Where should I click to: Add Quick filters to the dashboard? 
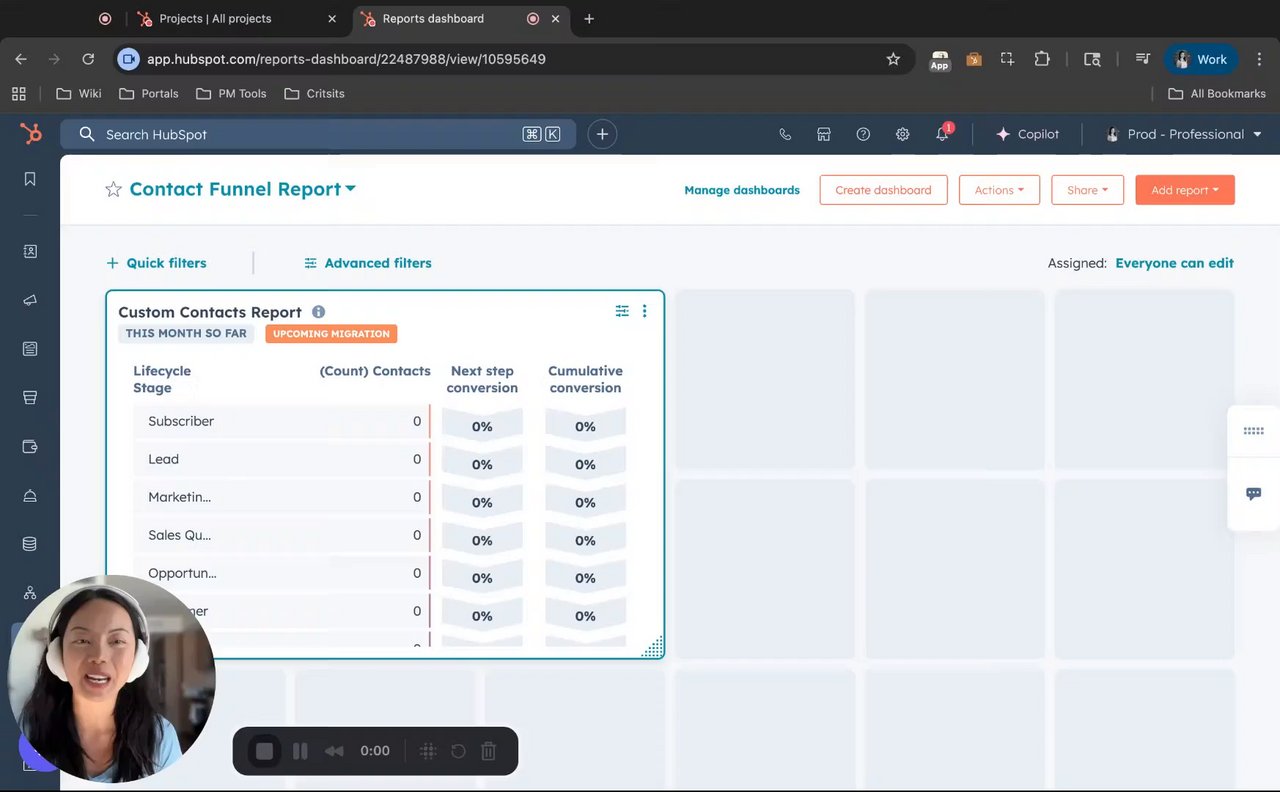(x=156, y=263)
